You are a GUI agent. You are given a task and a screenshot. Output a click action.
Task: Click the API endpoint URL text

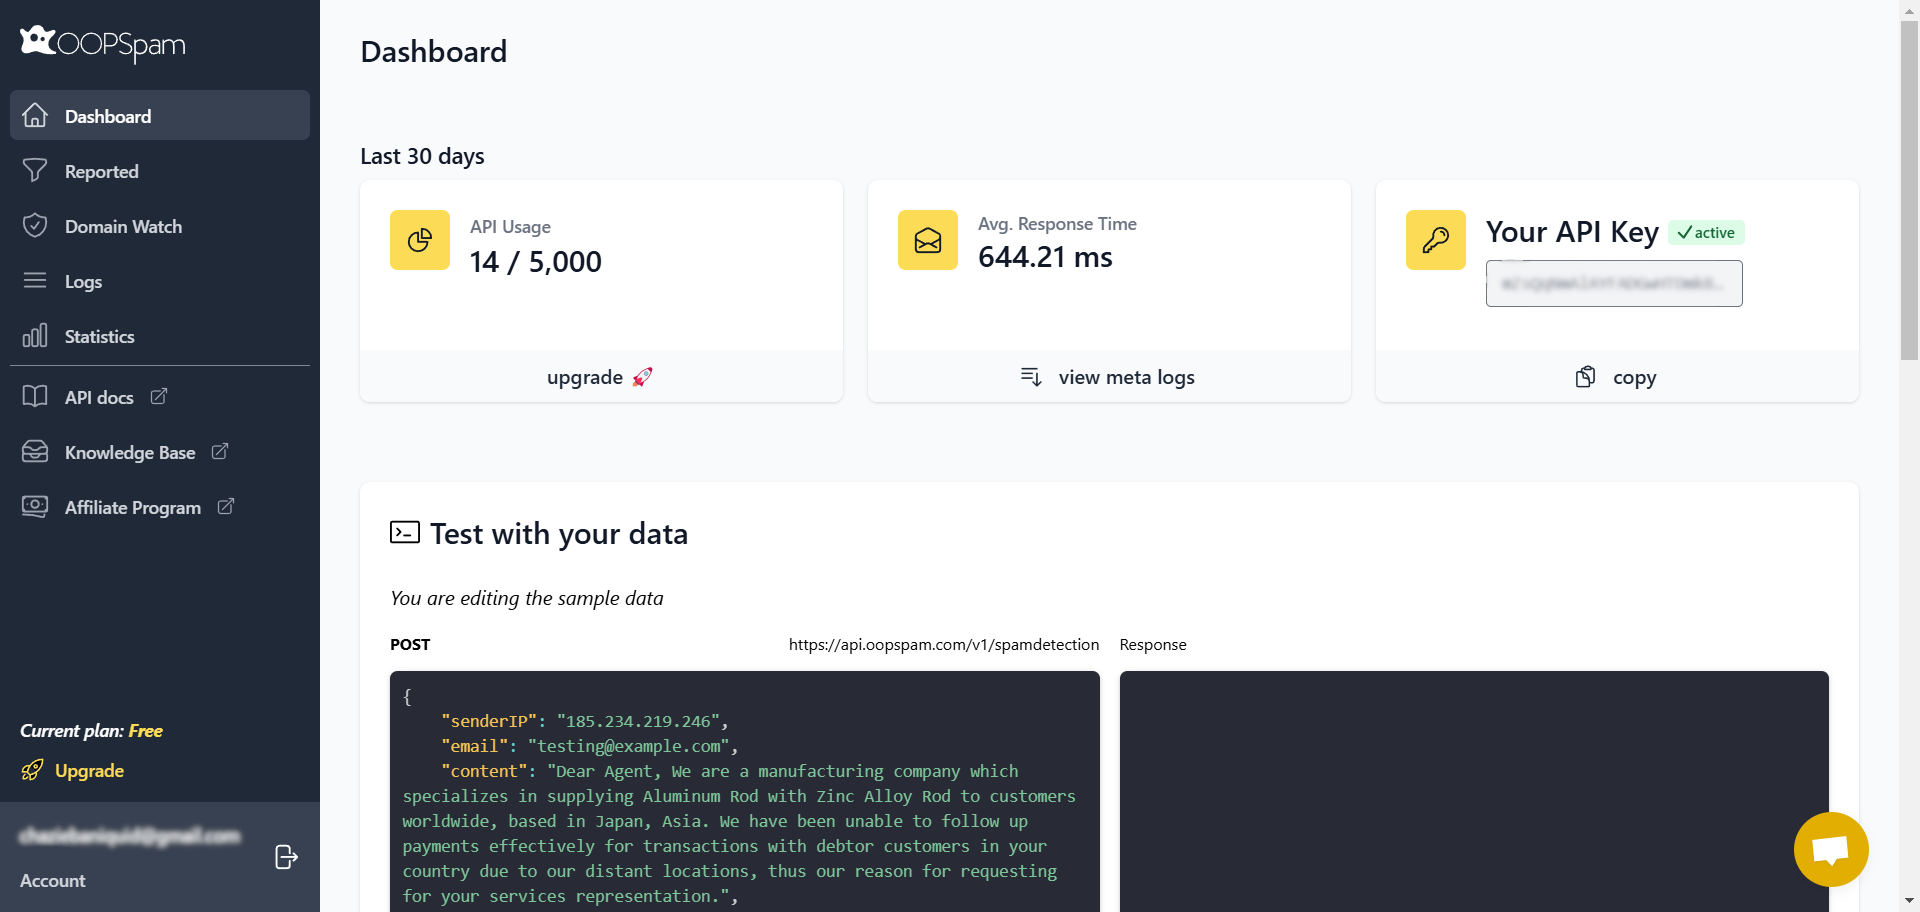944,645
